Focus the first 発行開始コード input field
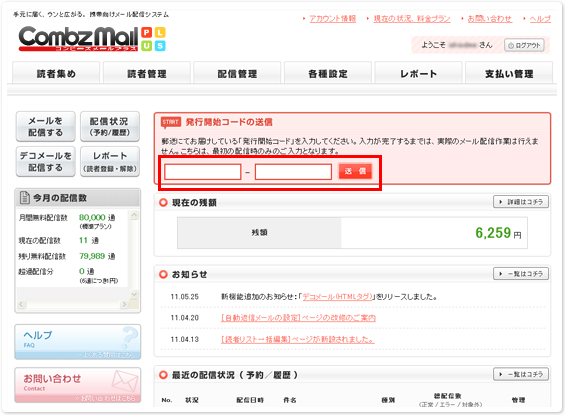The image size is (565, 415). click(x=203, y=172)
